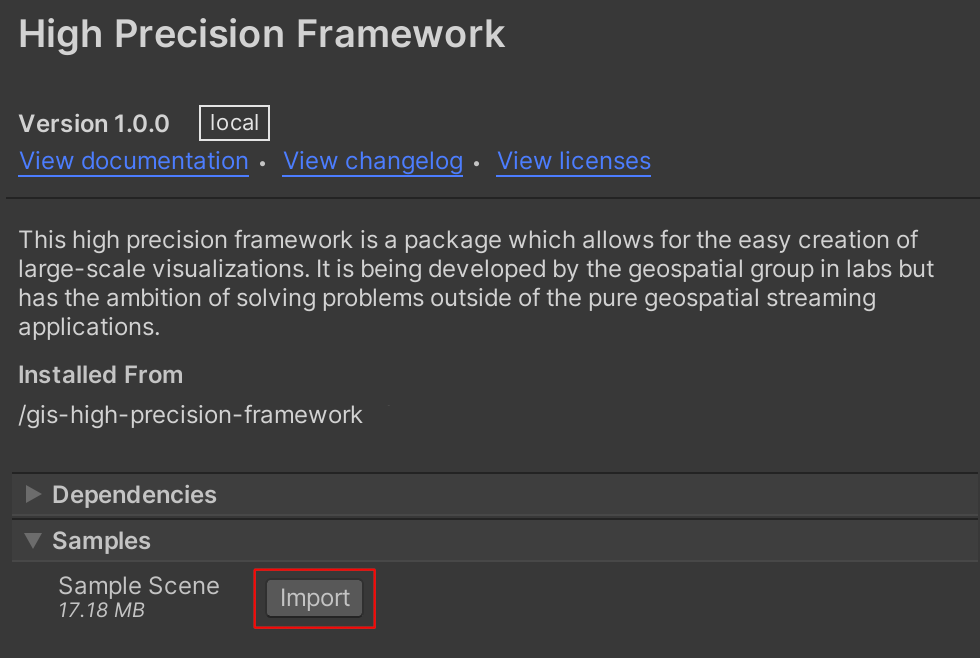Click the High Precision Framework title
The height and width of the screenshot is (658, 980).
coord(261,34)
